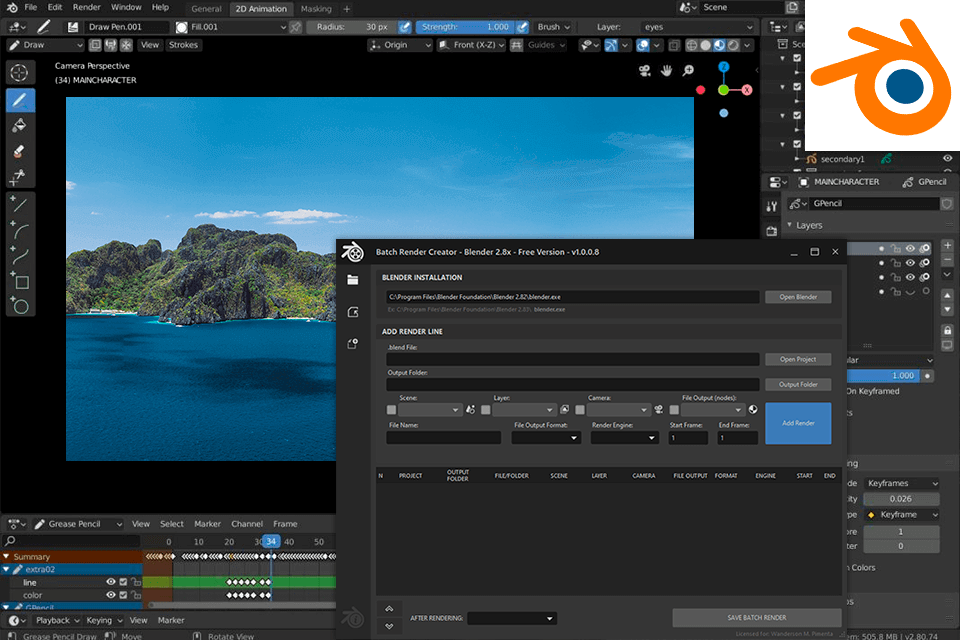Screen dimensions: 960x640
Task: Open the File Output Format dropdown
Action: click(x=546, y=437)
